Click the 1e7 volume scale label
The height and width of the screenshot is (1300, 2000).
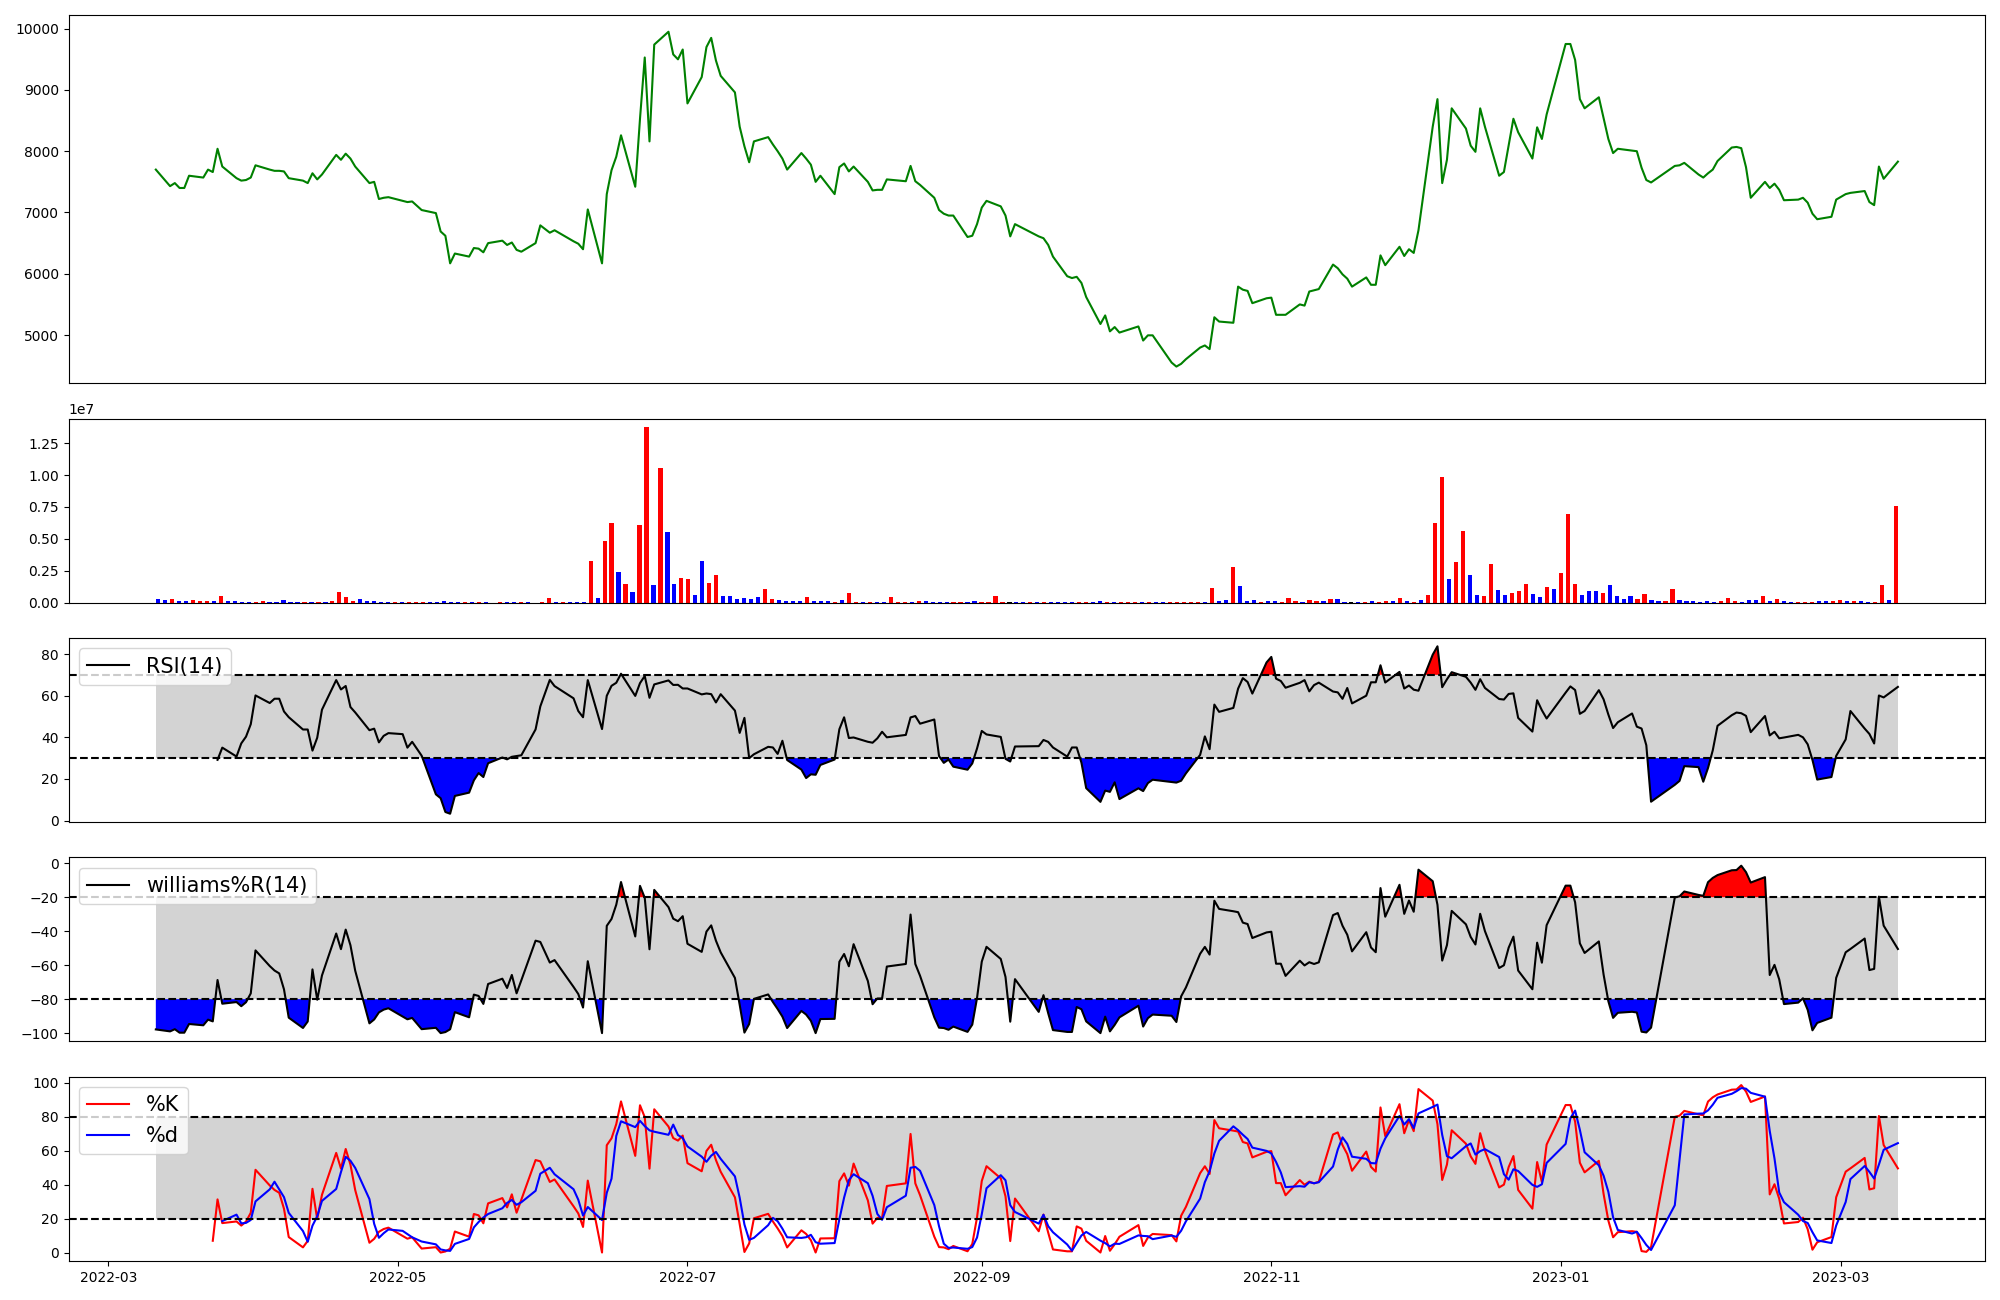tap(82, 409)
